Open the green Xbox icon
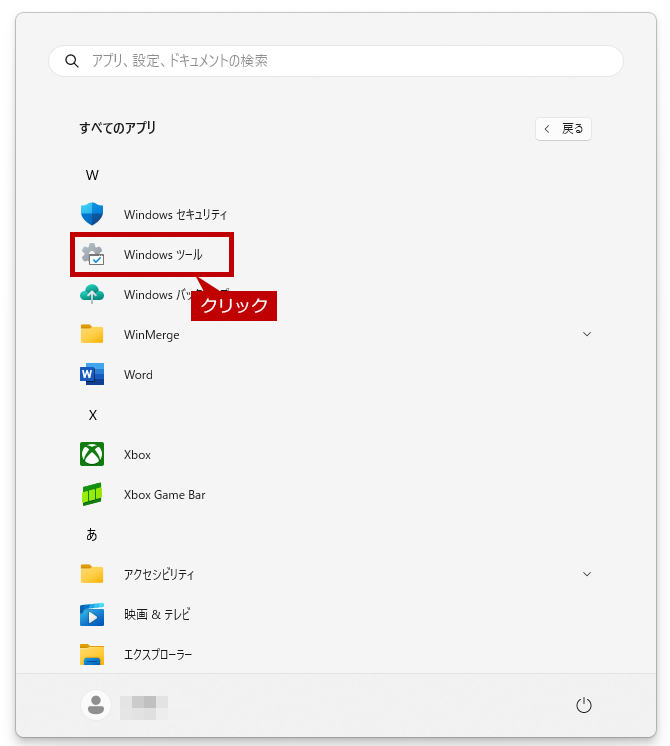 pyautogui.click(x=92, y=454)
